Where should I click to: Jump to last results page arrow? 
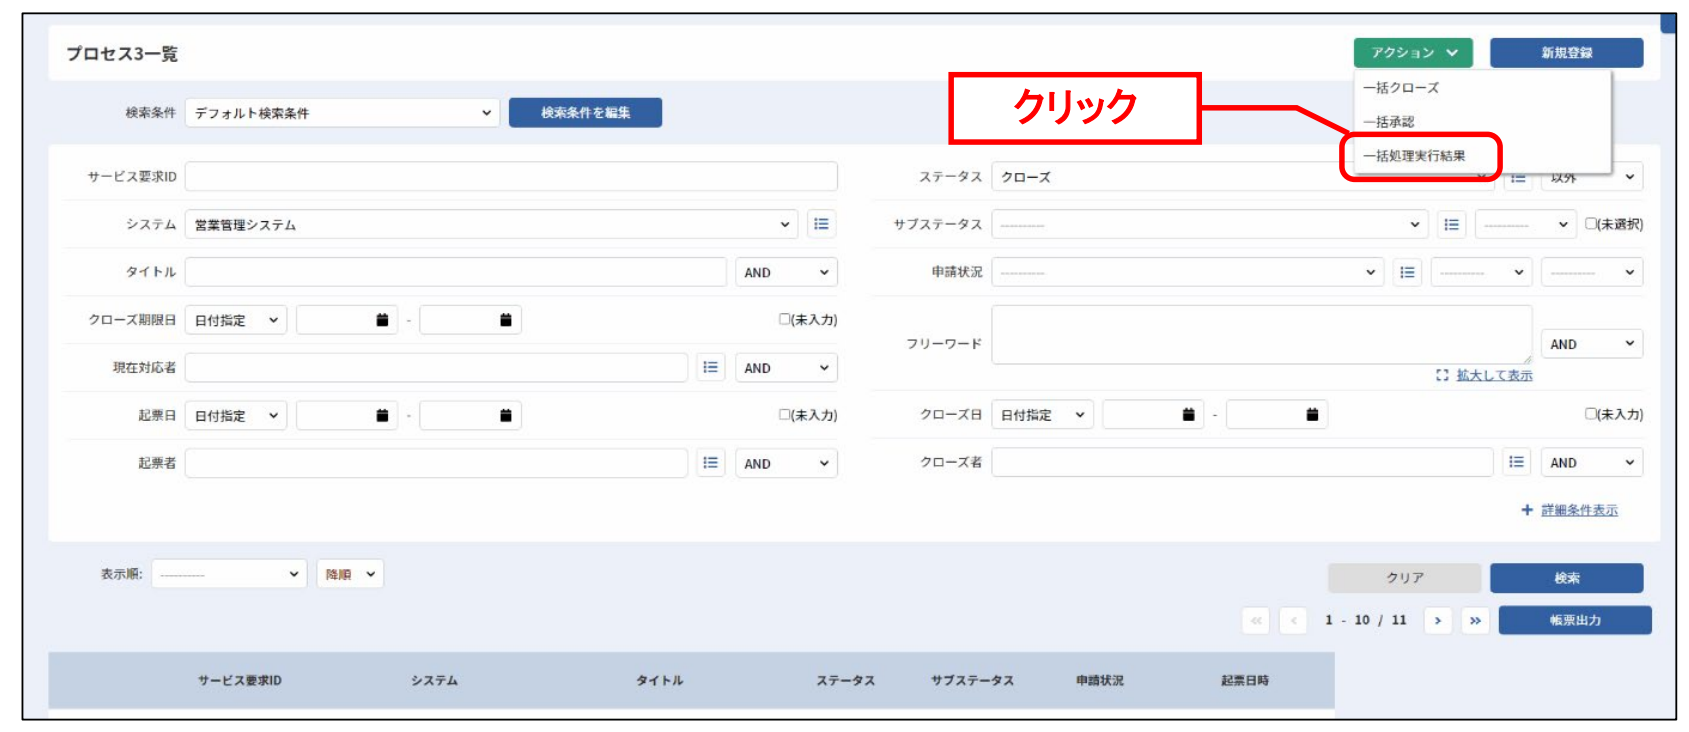tap(1475, 620)
